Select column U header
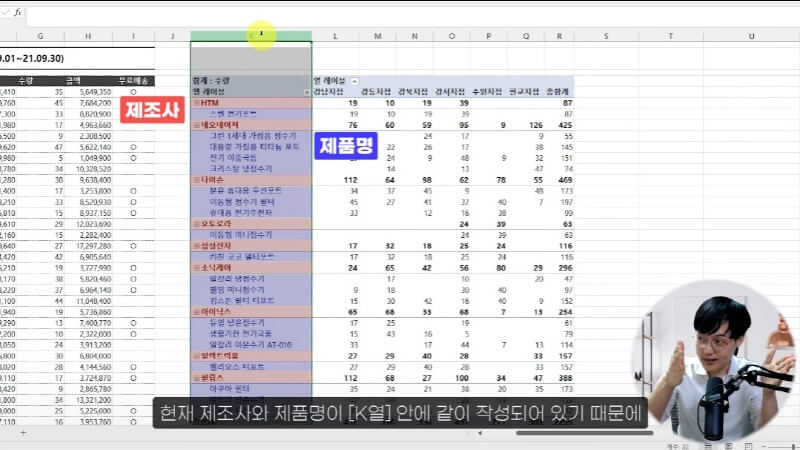Image resolution: width=800 pixels, height=450 pixels. tap(751, 36)
